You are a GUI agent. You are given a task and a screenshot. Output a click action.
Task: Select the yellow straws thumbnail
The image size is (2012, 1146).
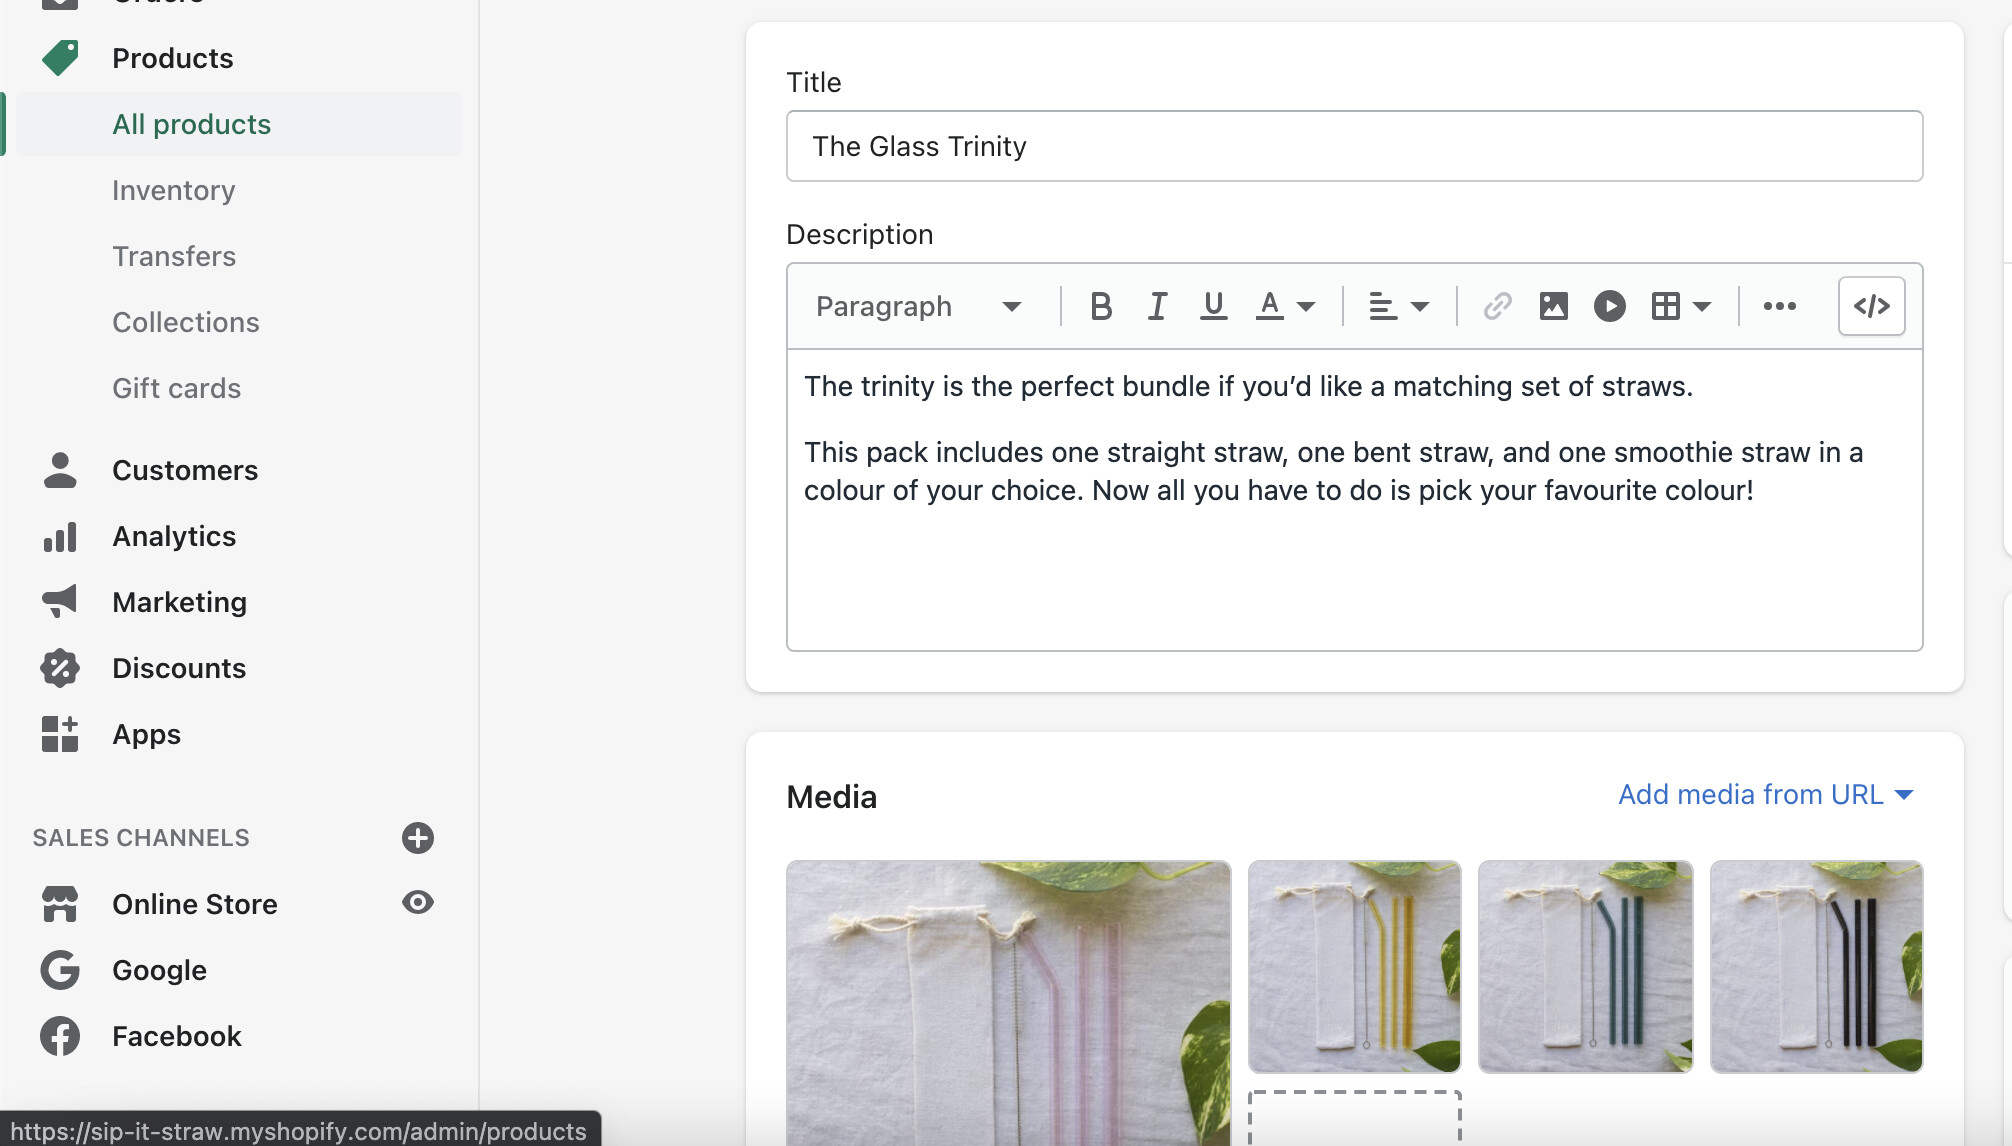tap(1354, 966)
